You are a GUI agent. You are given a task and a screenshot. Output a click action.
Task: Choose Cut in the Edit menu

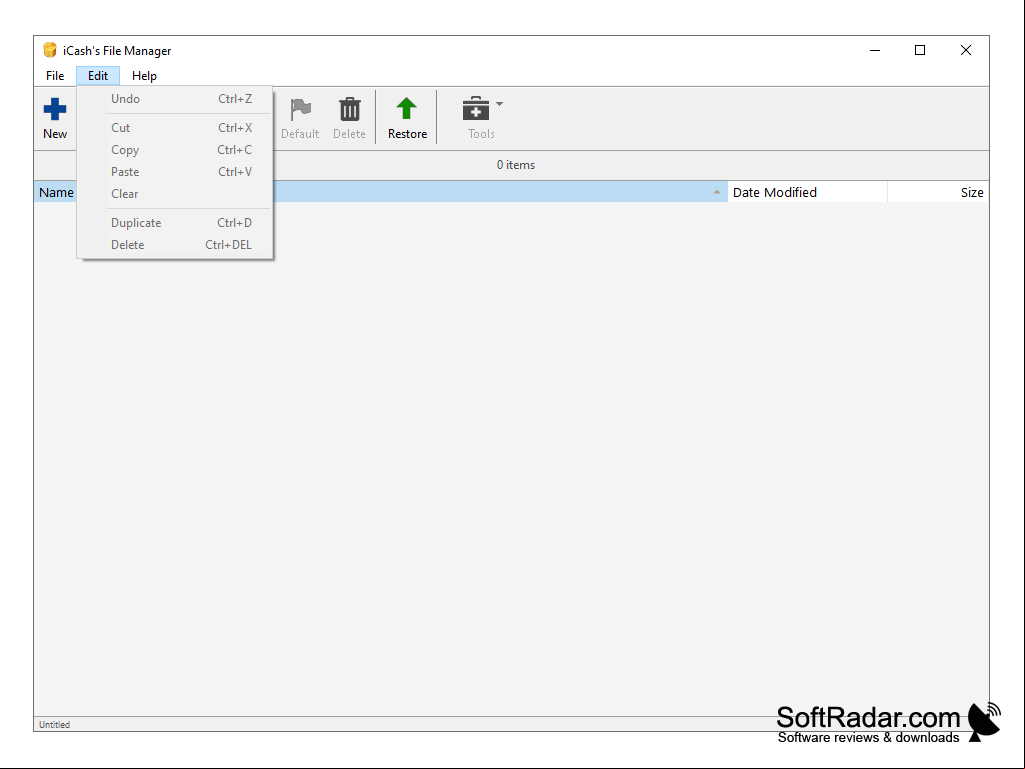pyautogui.click(x=175, y=128)
